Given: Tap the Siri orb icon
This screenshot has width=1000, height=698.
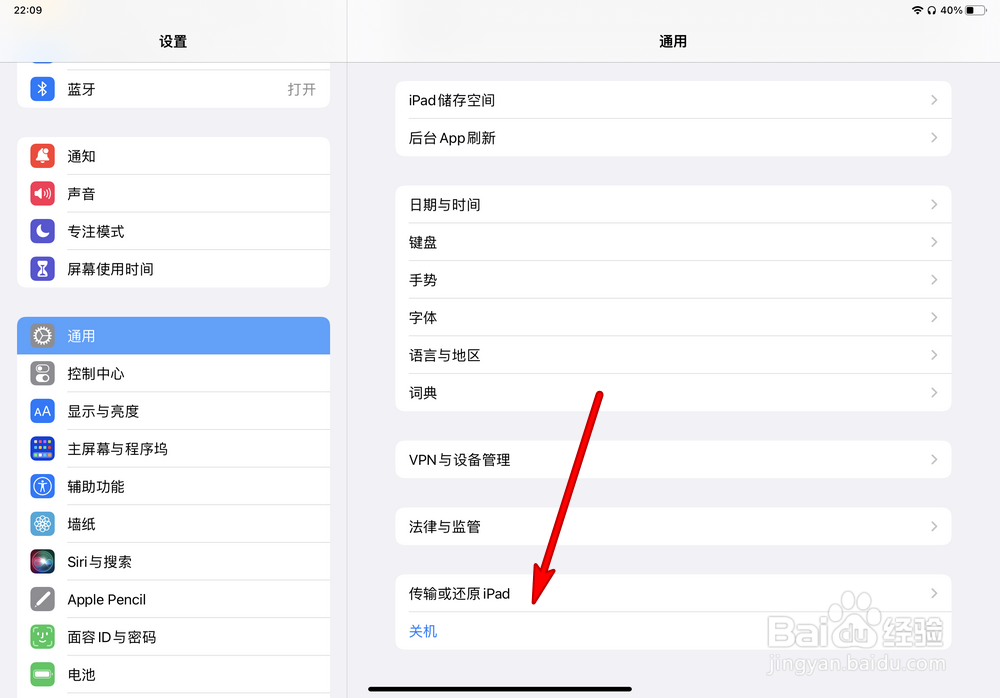Looking at the screenshot, I should [x=42, y=561].
